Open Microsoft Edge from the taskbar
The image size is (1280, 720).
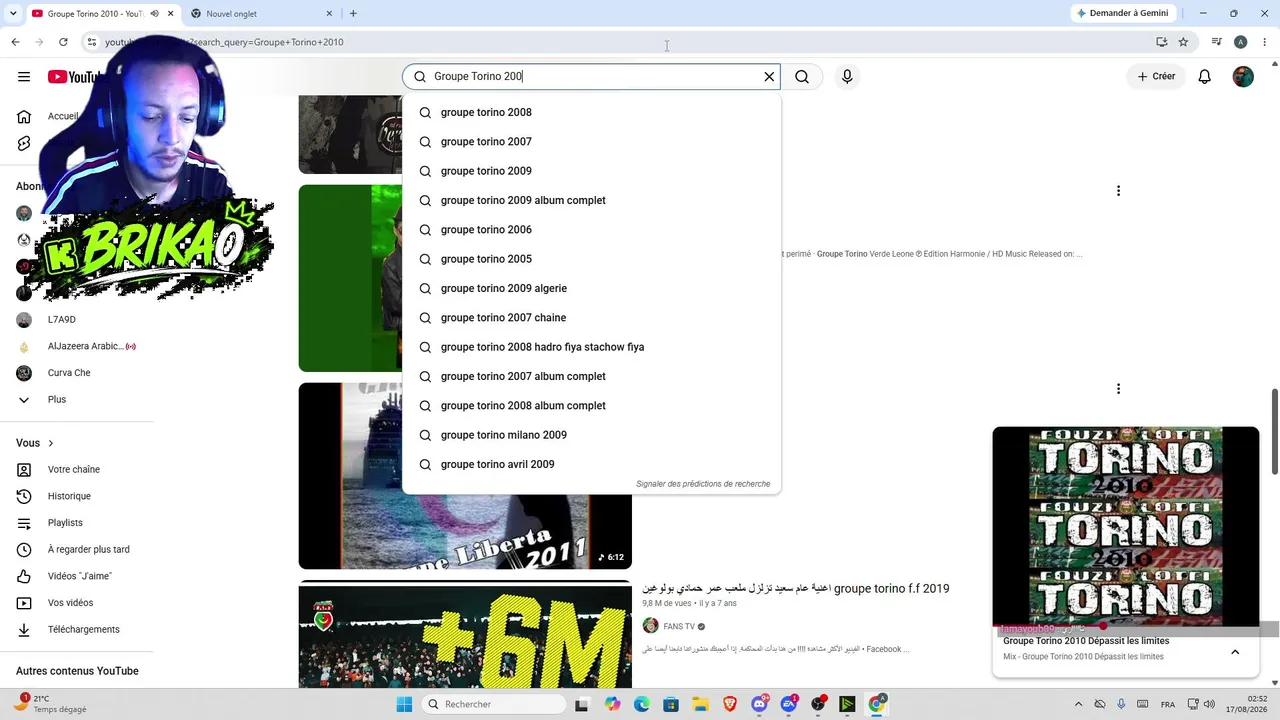pyautogui.click(x=642, y=704)
